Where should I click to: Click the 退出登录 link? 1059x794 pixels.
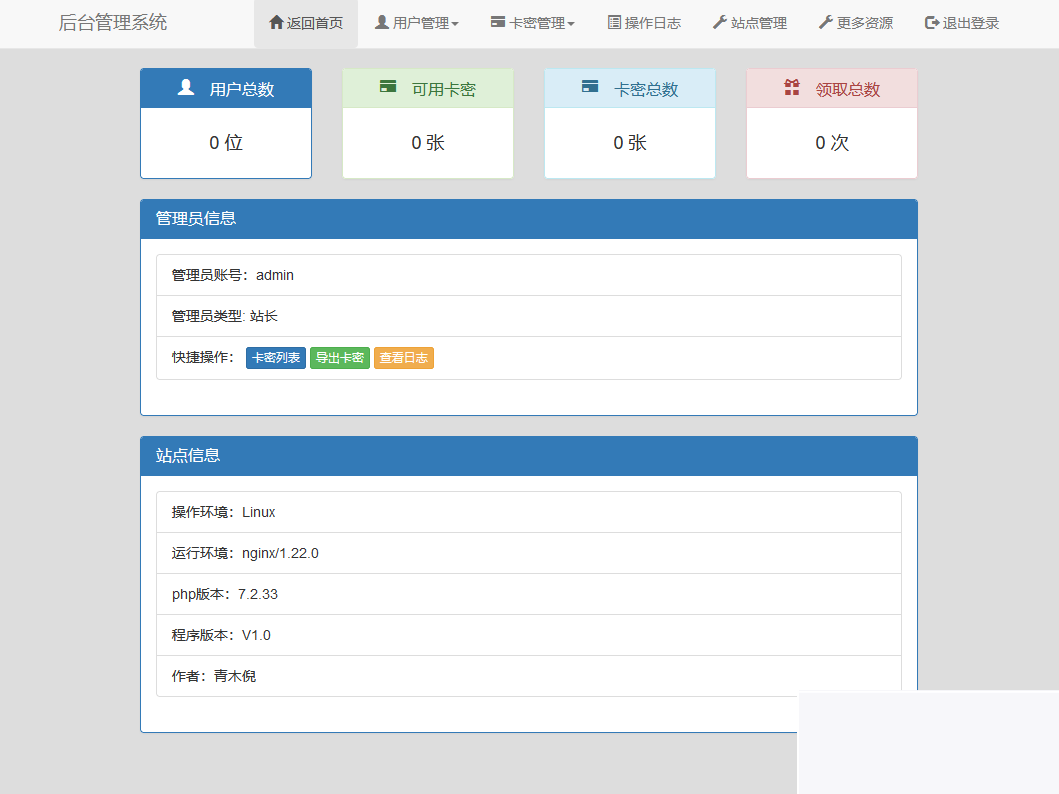point(960,23)
